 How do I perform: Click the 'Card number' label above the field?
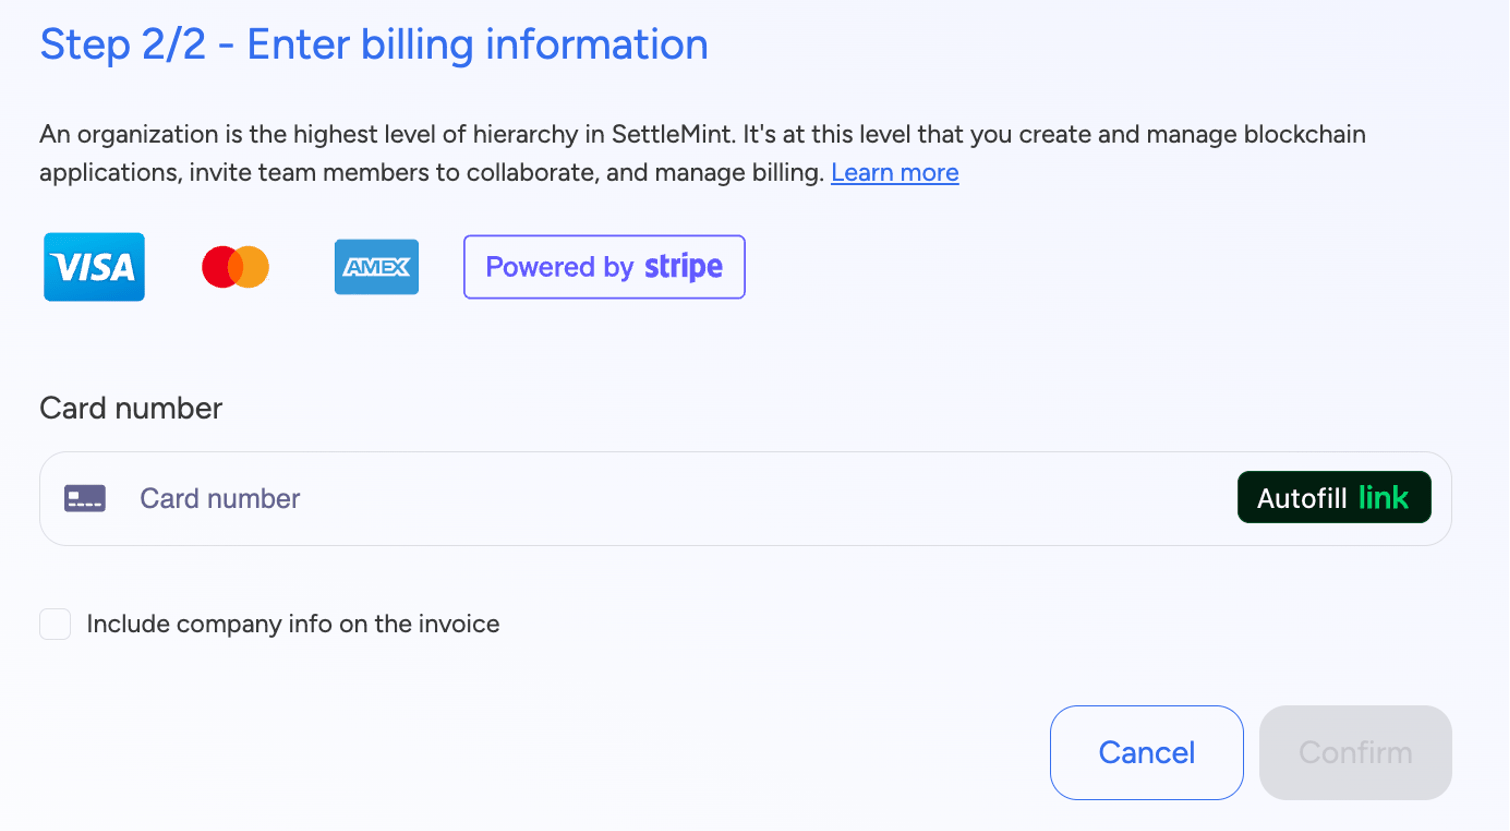click(130, 408)
